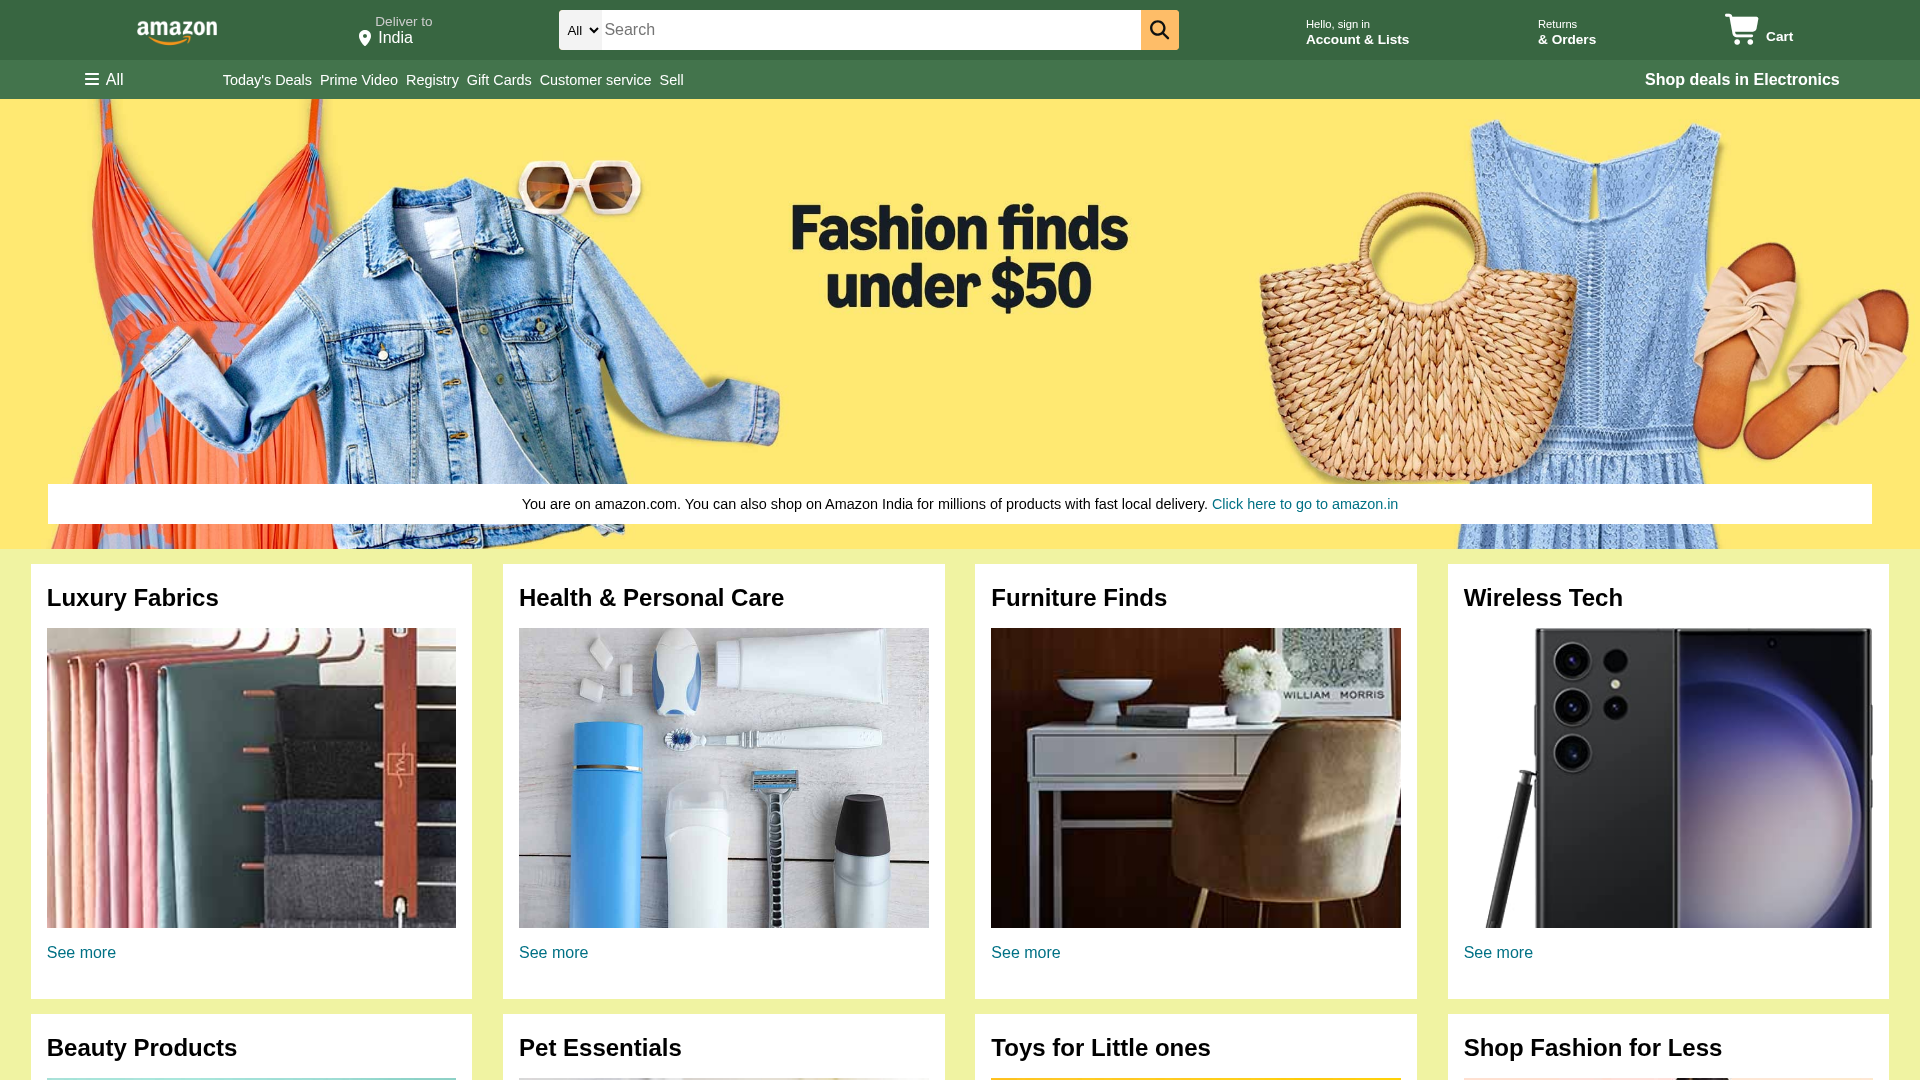
Task: See more under Health & Personal Care
Action: click(x=553, y=953)
